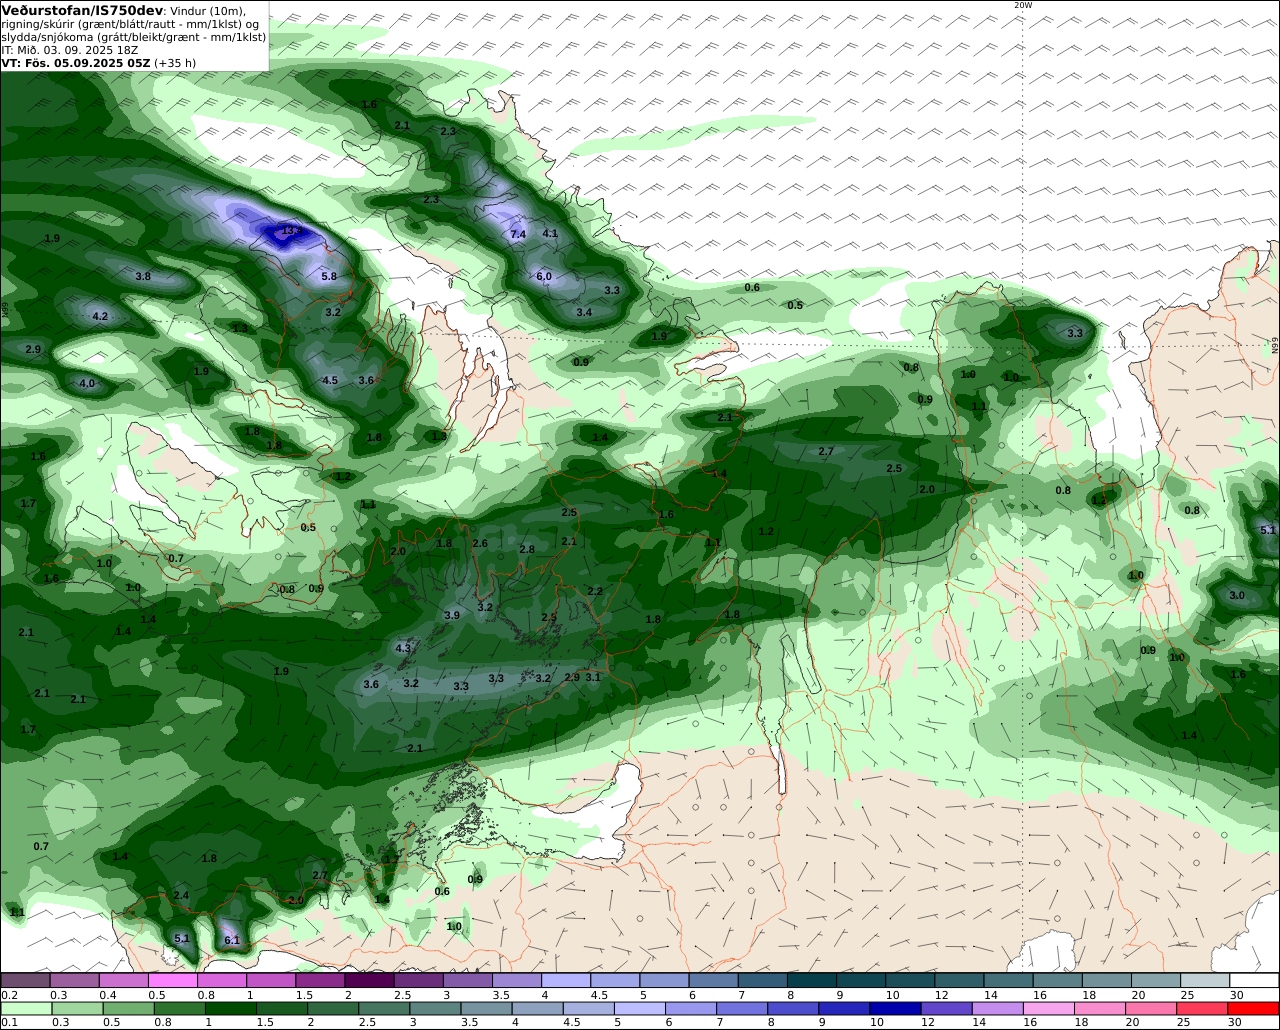Click the 4.0 precipitation value on the map
The width and height of the screenshot is (1280, 1030).
(x=87, y=383)
